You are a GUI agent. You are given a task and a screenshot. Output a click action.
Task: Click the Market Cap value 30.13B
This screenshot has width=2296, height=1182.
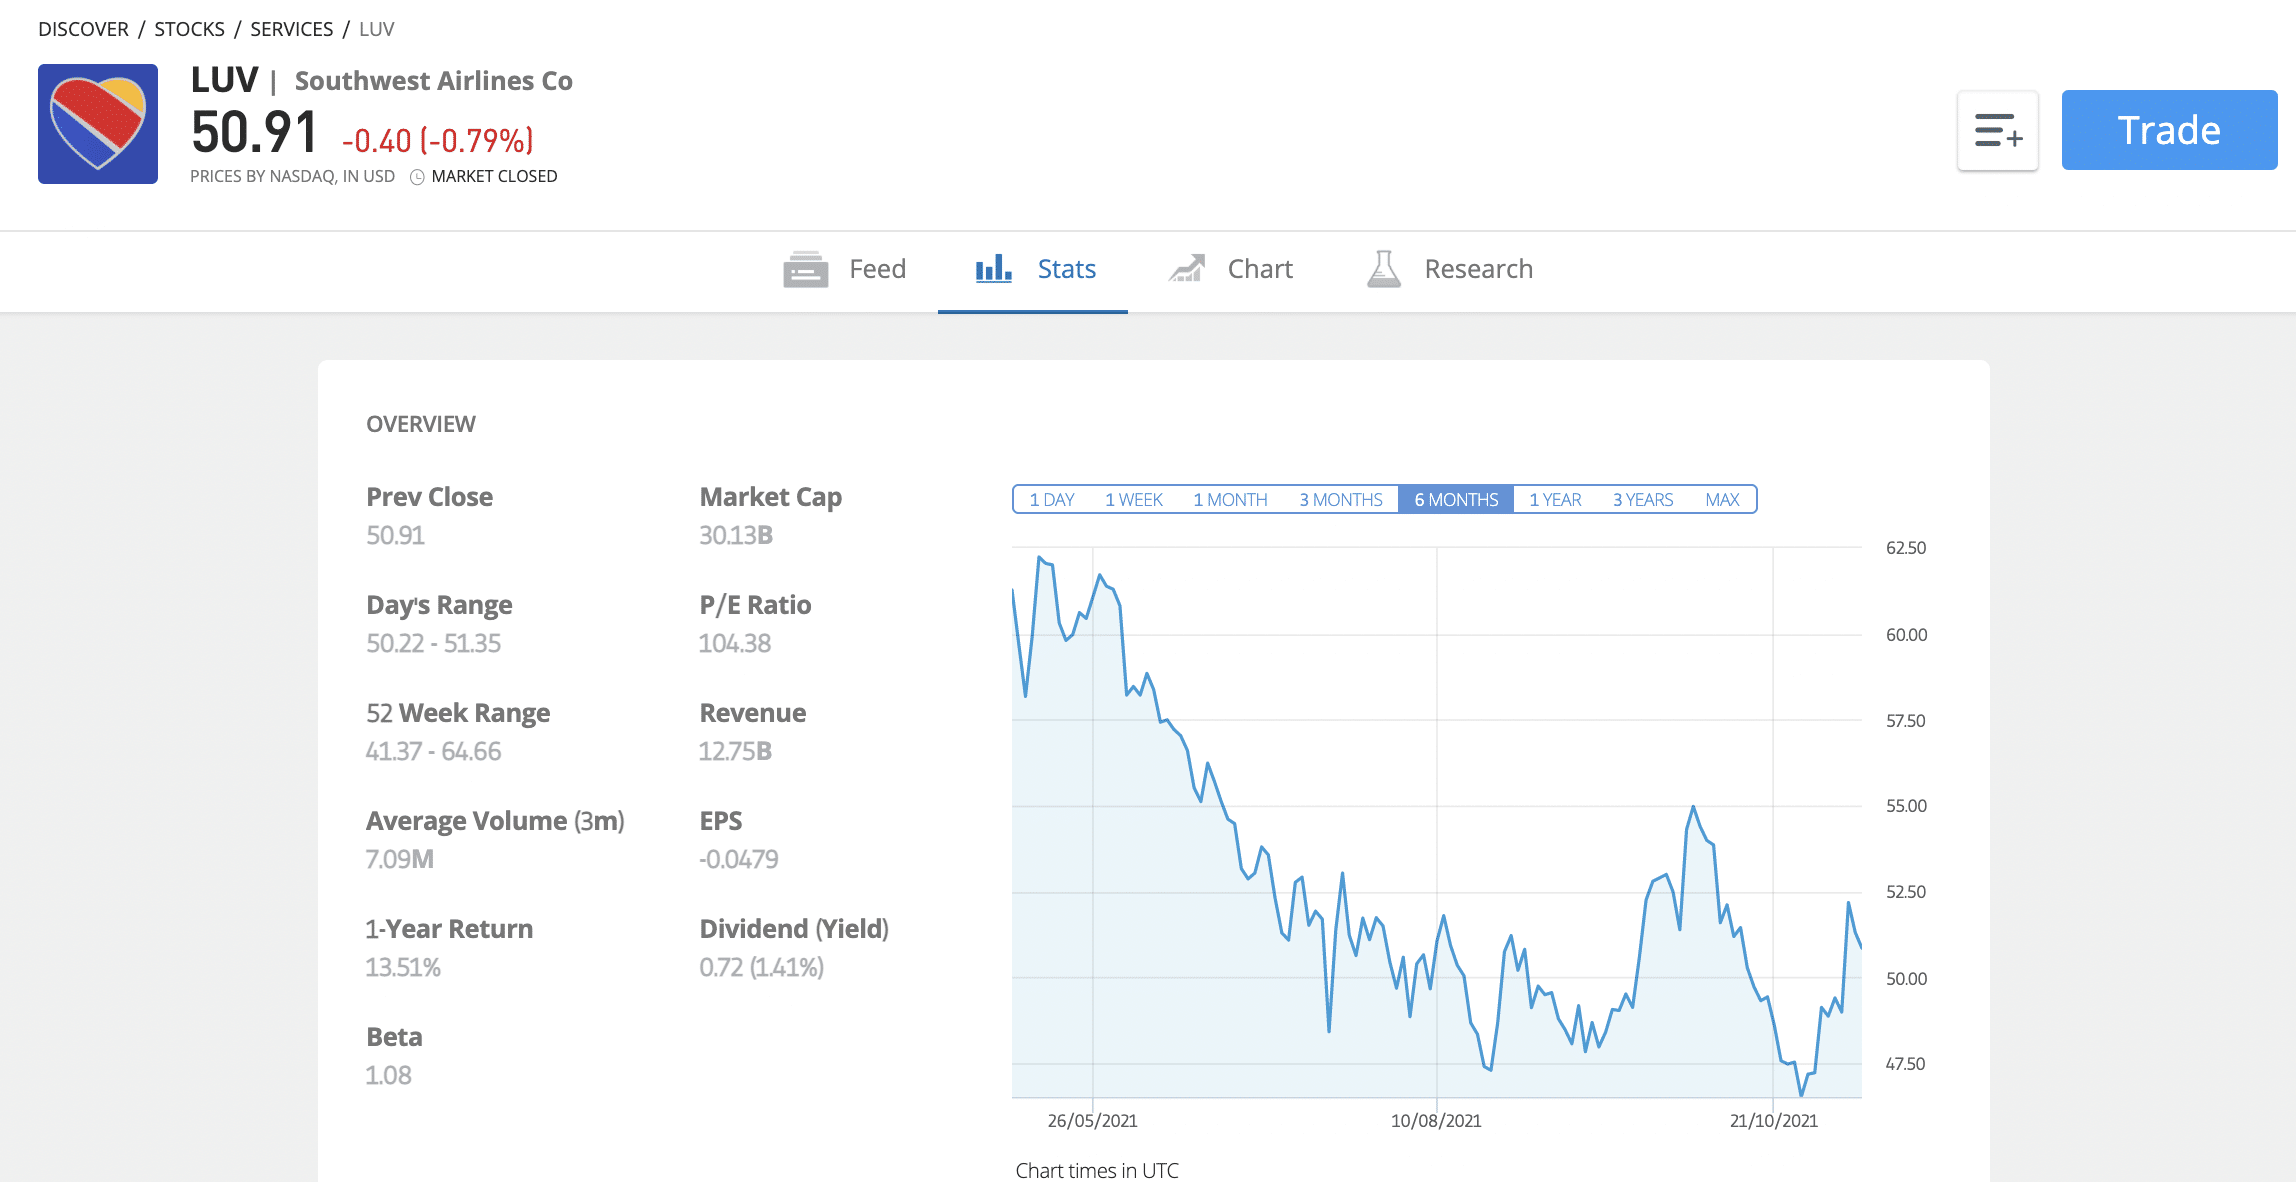click(x=736, y=535)
